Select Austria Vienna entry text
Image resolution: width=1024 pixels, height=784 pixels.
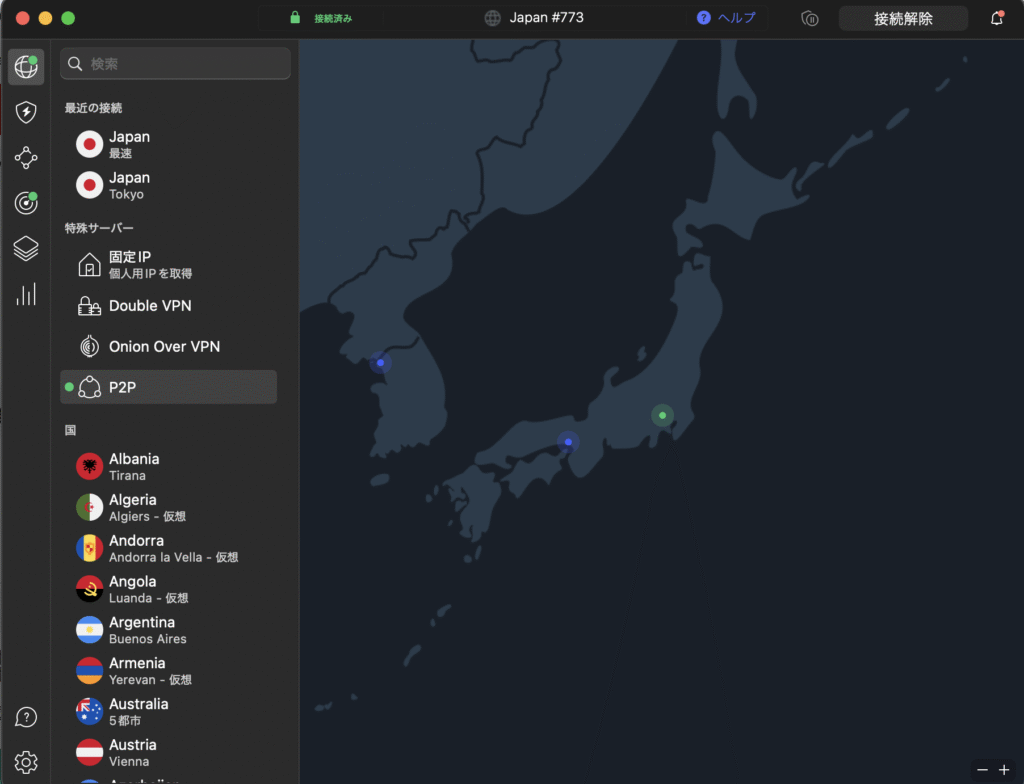click(133, 753)
